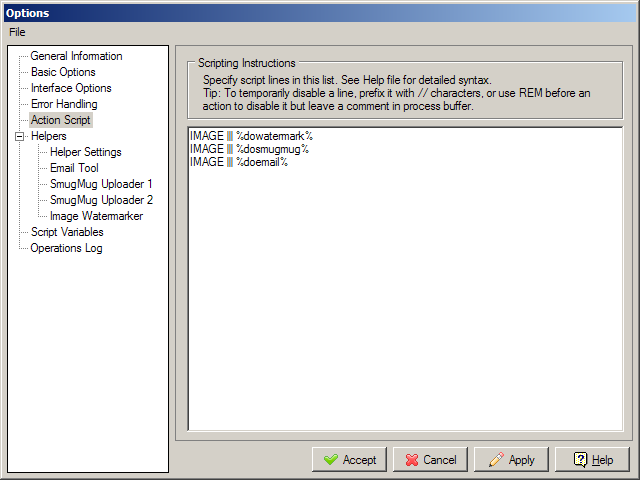640x480 pixels.
Task: Go to Interface Options
Action: [71, 88]
